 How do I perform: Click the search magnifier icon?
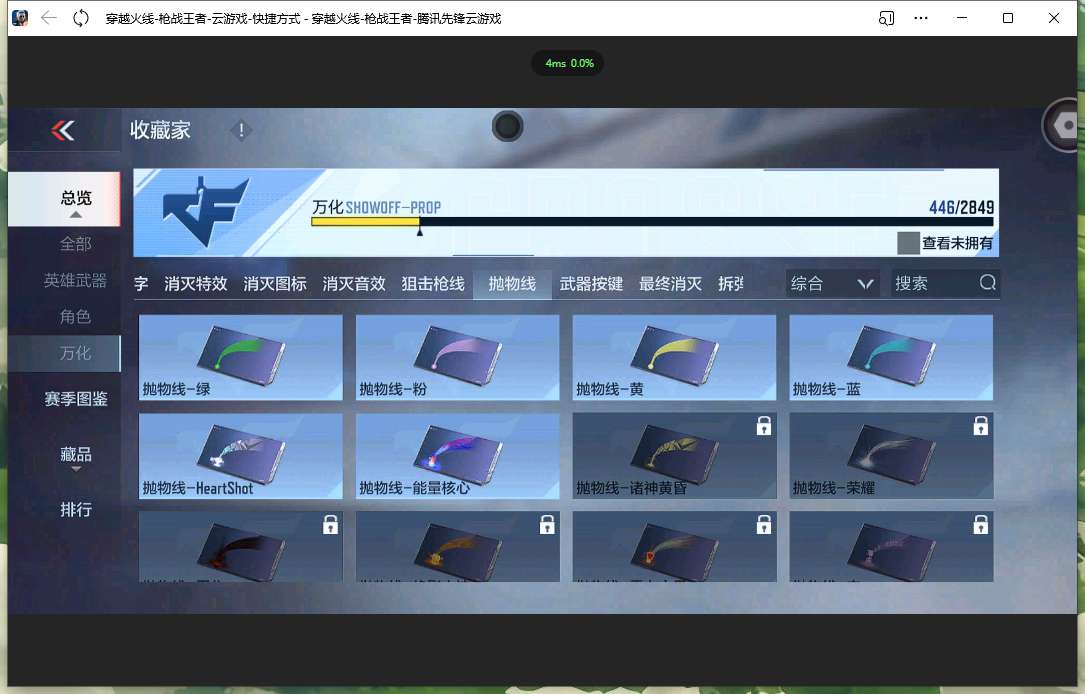[x=987, y=282]
